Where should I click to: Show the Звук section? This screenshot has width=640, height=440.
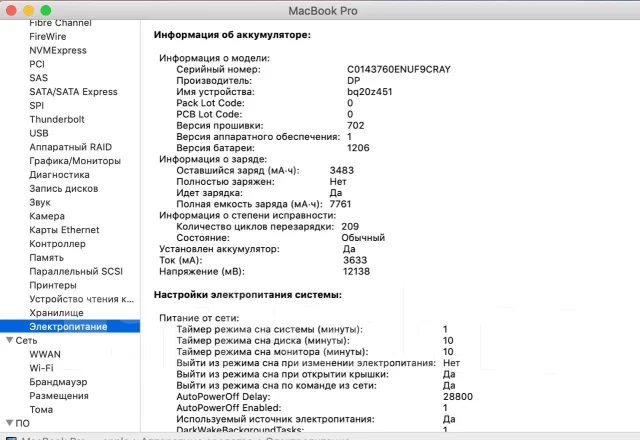click(x=40, y=202)
